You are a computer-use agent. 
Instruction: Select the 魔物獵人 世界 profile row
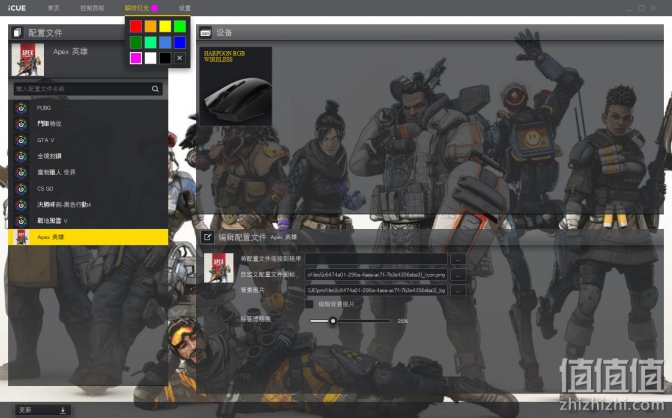[x=88, y=172]
